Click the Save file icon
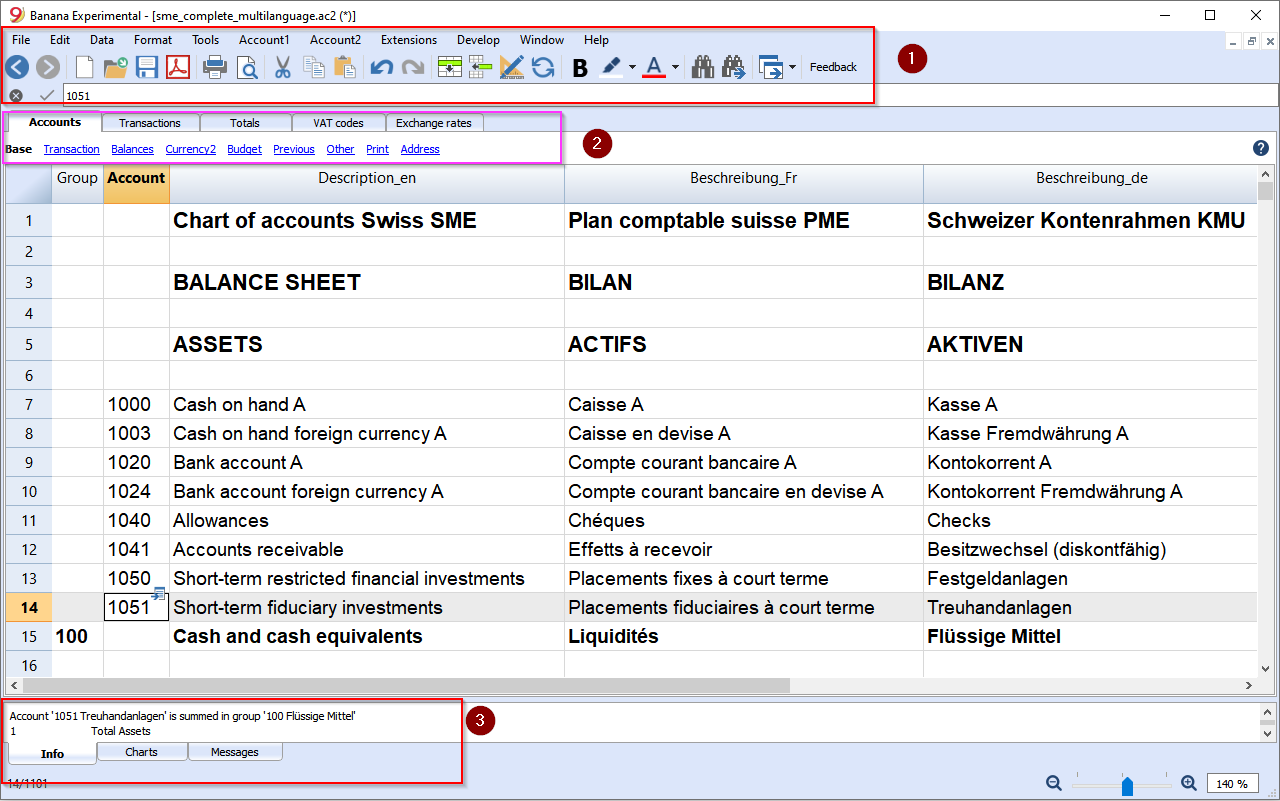The width and height of the screenshot is (1280, 801). (147, 67)
